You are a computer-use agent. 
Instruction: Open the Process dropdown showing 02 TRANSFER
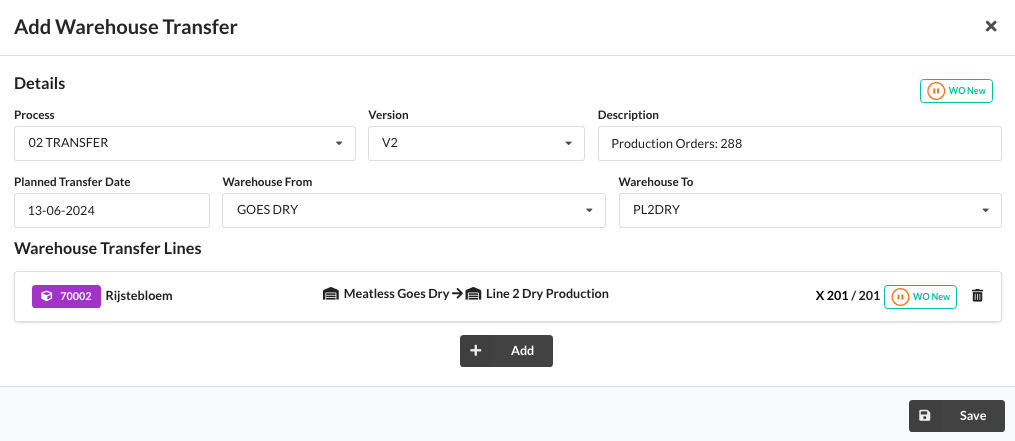[x=185, y=143]
